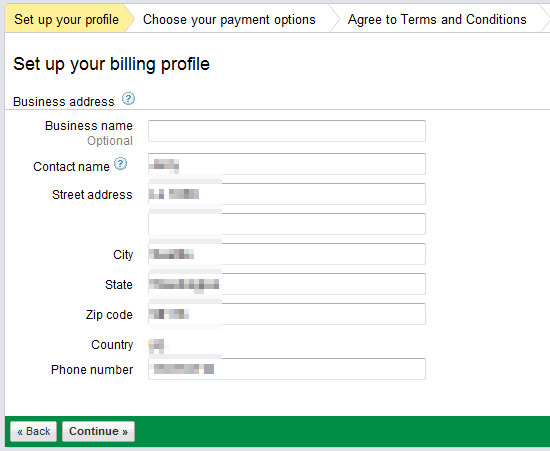Select the first Street address field
Screen dimensions: 550x451
point(287,194)
